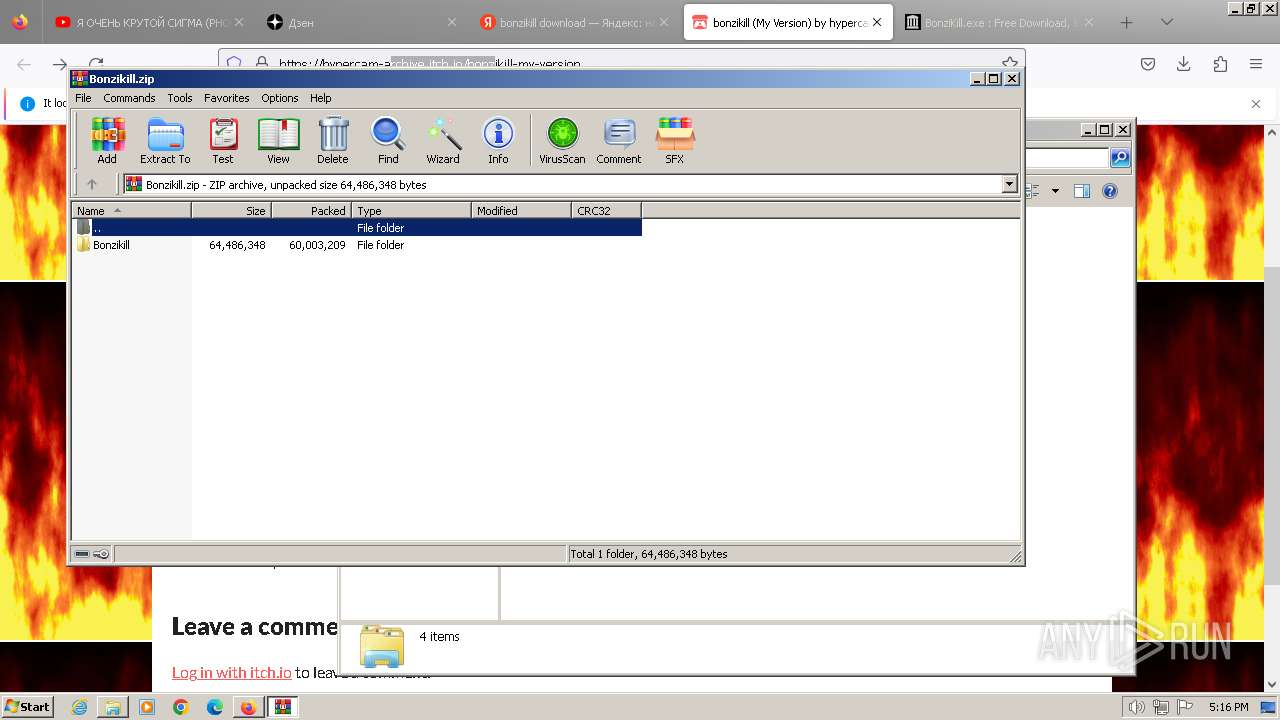This screenshot has height=720, width=1280.
Task: Open the Firefox downloads icon
Action: [1184, 64]
